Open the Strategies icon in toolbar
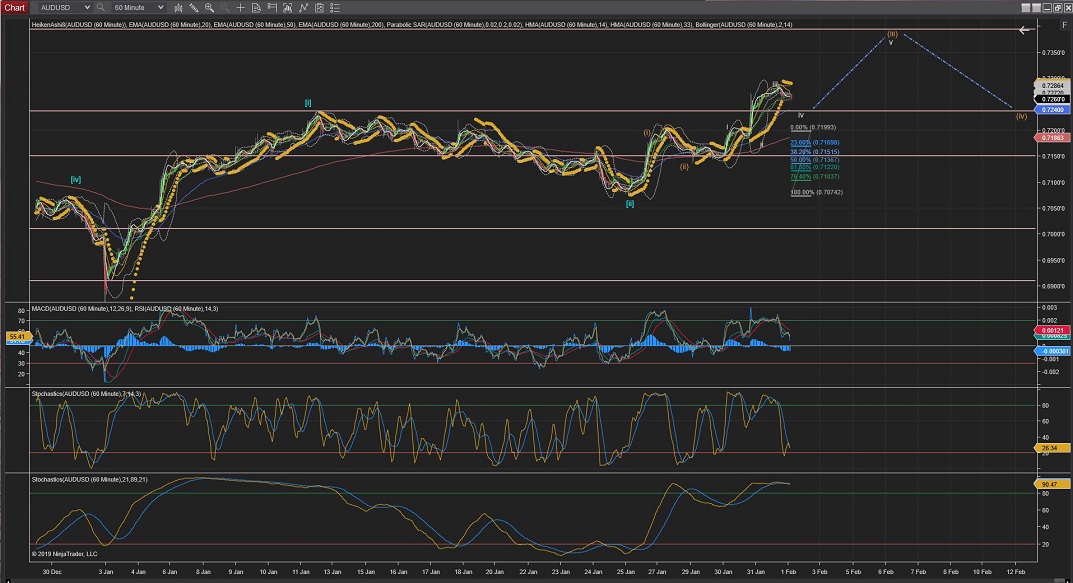Viewport: 1073px width, 583px height. click(x=319, y=8)
